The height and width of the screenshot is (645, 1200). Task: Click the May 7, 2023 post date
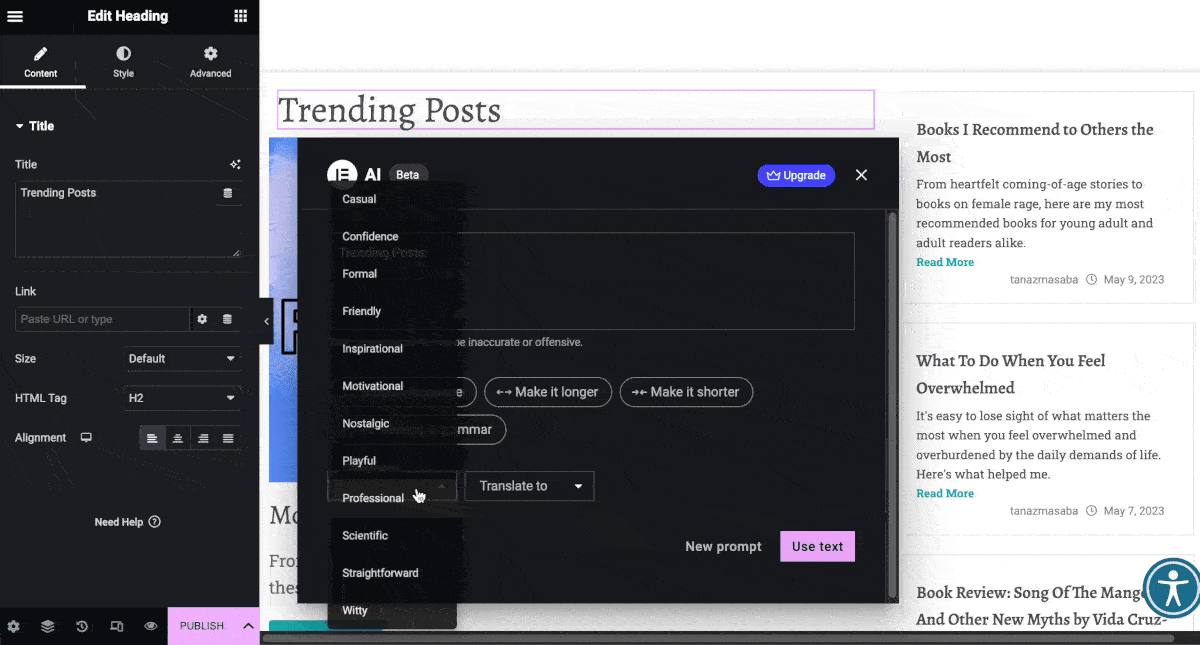(1134, 511)
